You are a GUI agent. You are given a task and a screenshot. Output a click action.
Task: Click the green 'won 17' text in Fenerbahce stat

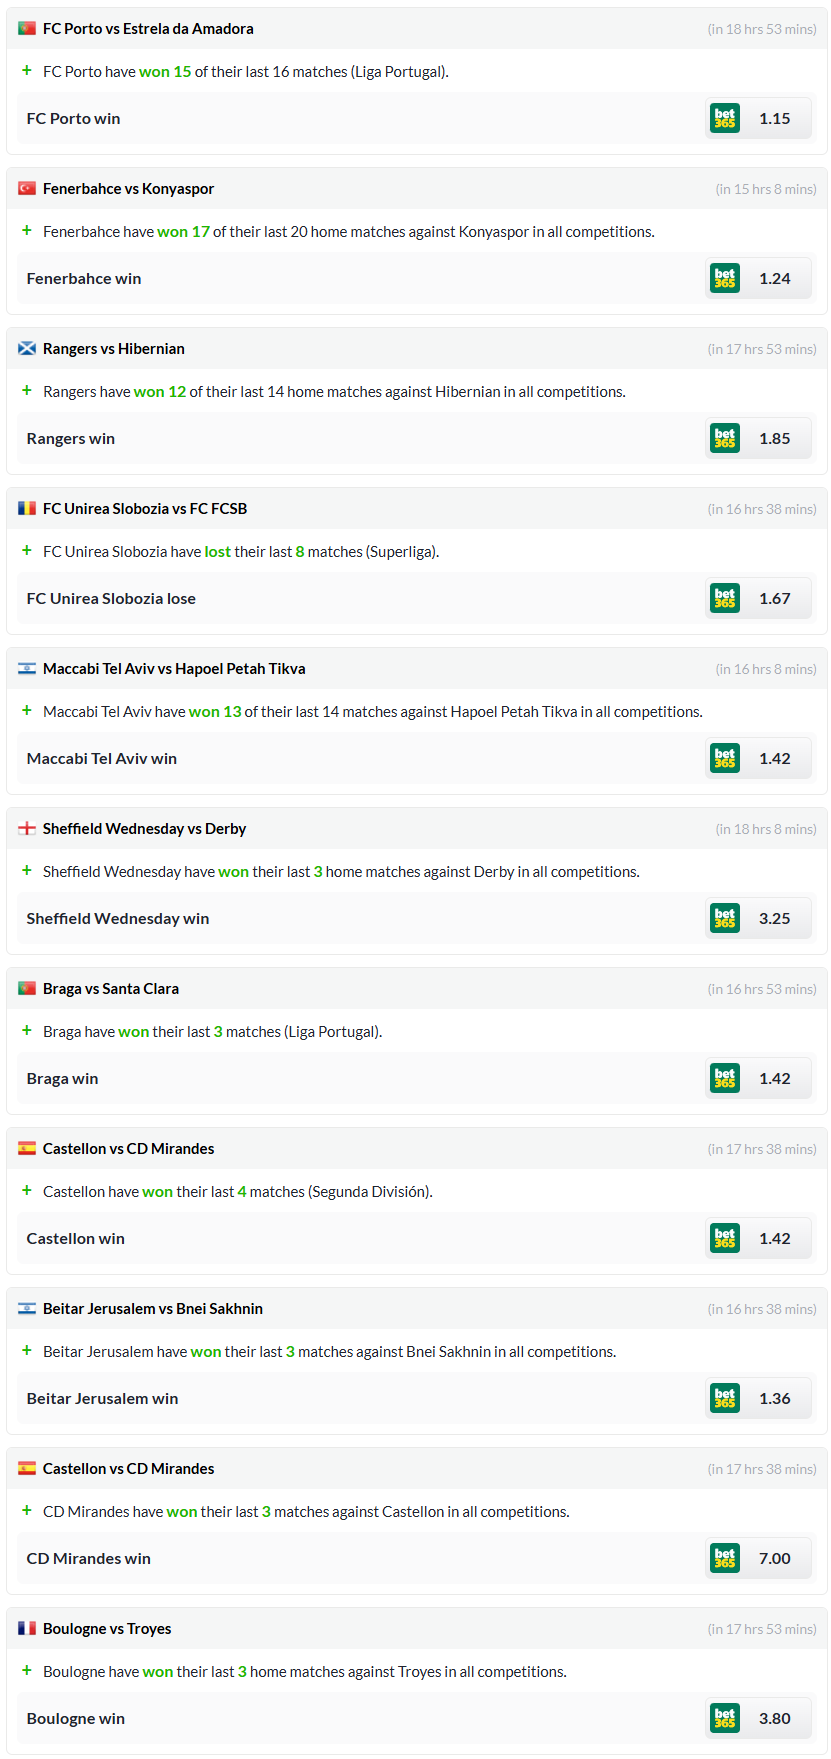click(183, 232)
